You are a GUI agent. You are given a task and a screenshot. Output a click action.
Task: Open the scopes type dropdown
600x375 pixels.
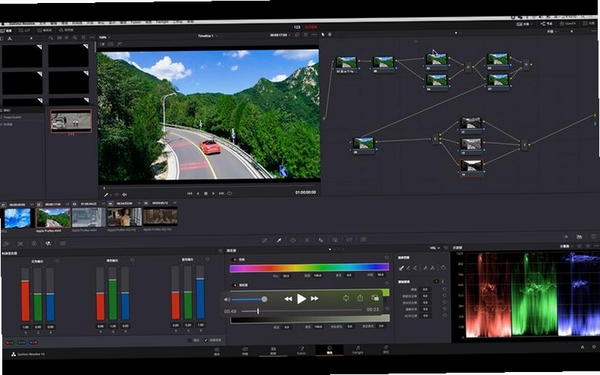coord(566,247)
